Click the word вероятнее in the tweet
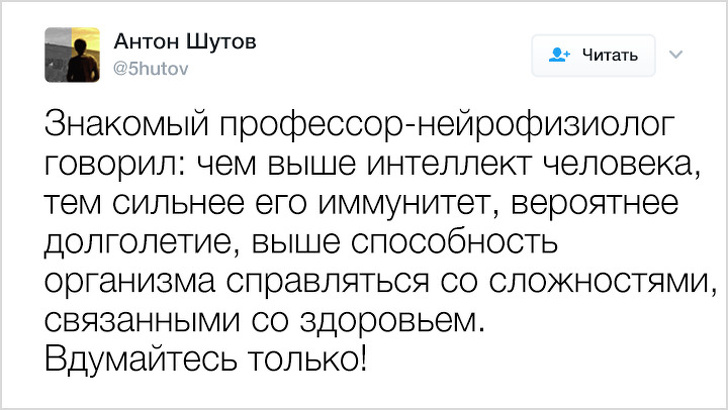Image resolution: width=728 pixels, height=410 pixels. point(598,203)
